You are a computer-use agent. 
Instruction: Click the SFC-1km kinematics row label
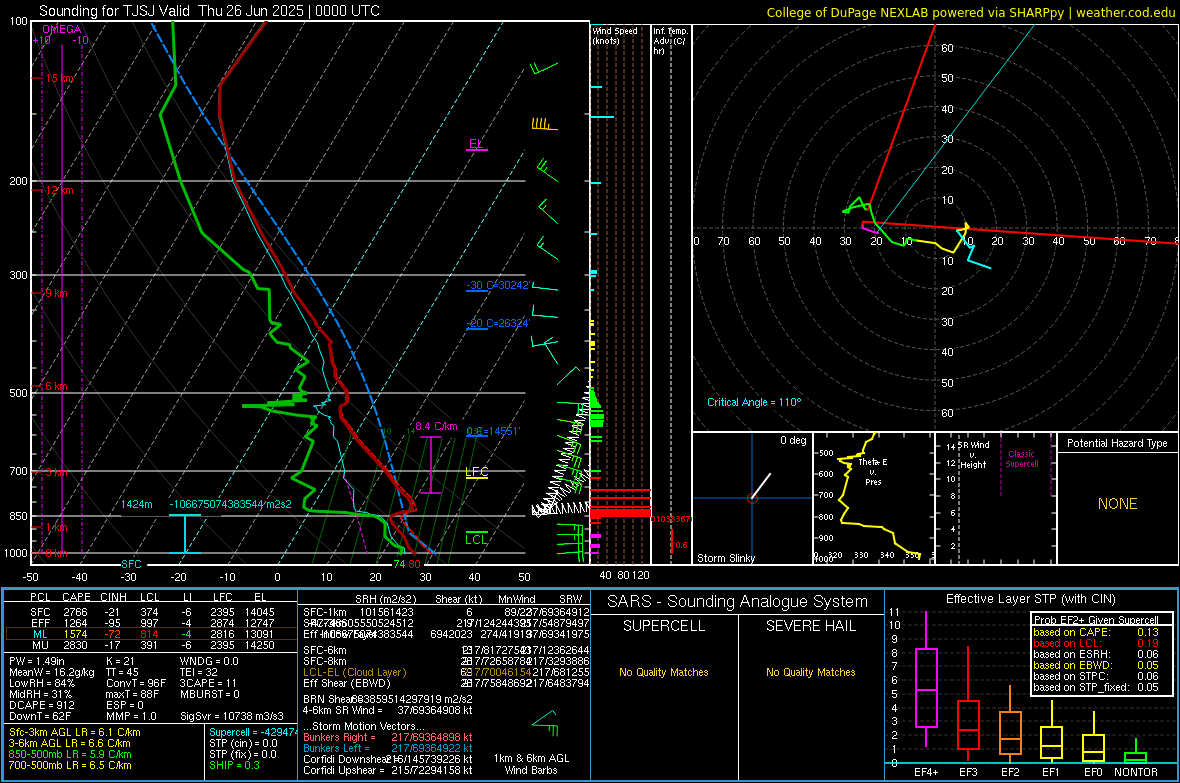point(325,612)
